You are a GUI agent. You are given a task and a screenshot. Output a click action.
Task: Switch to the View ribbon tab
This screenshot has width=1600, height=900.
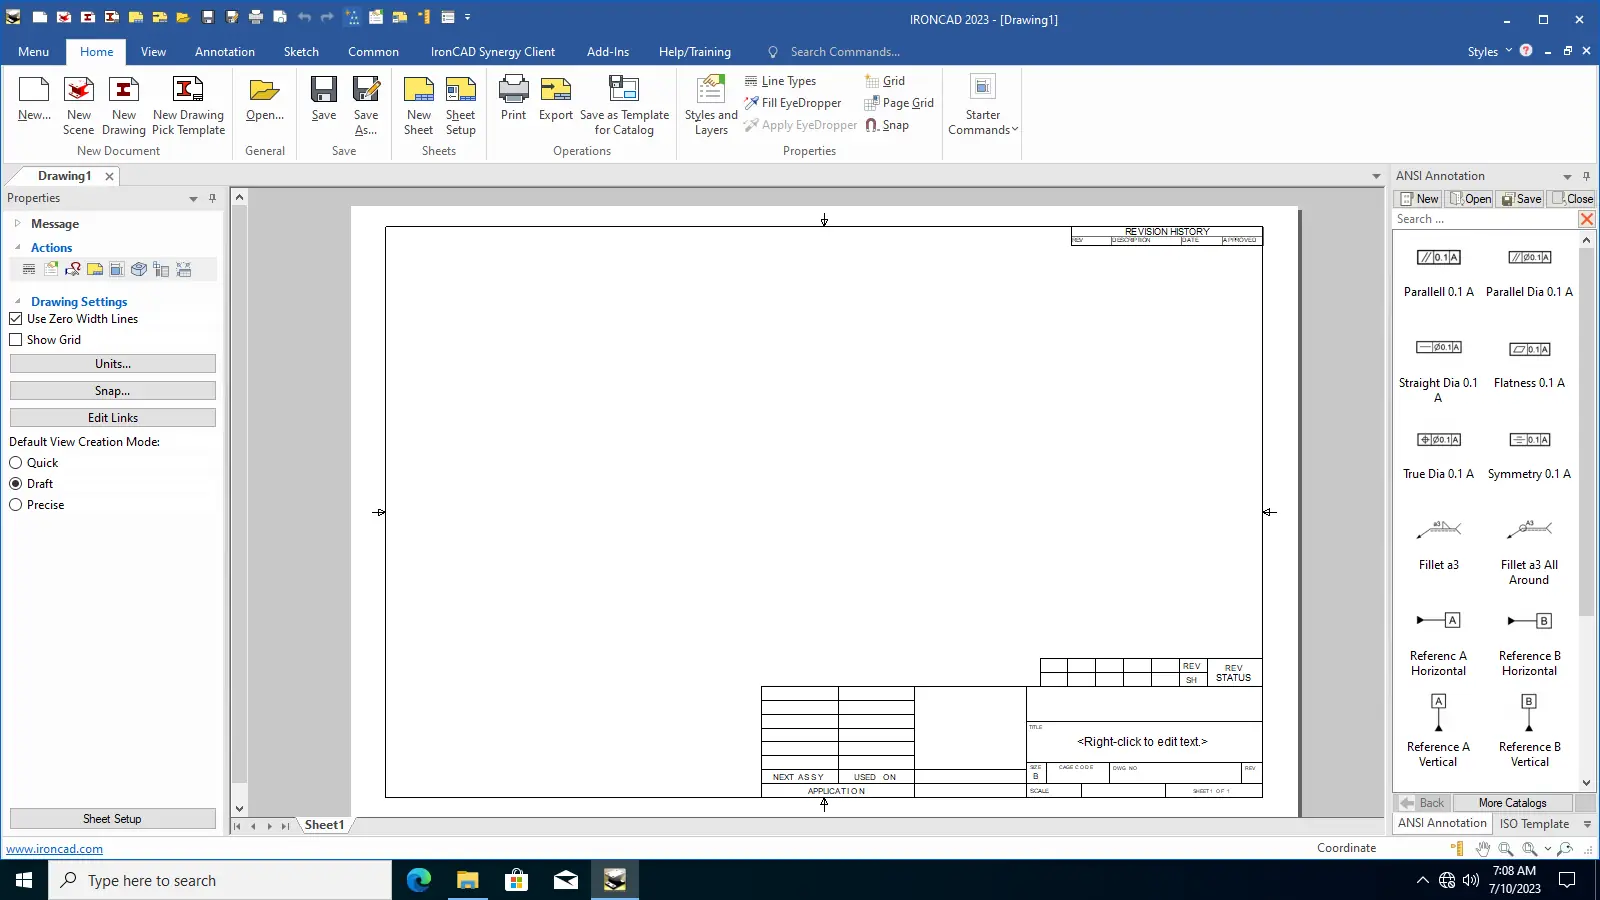(153, 52)
